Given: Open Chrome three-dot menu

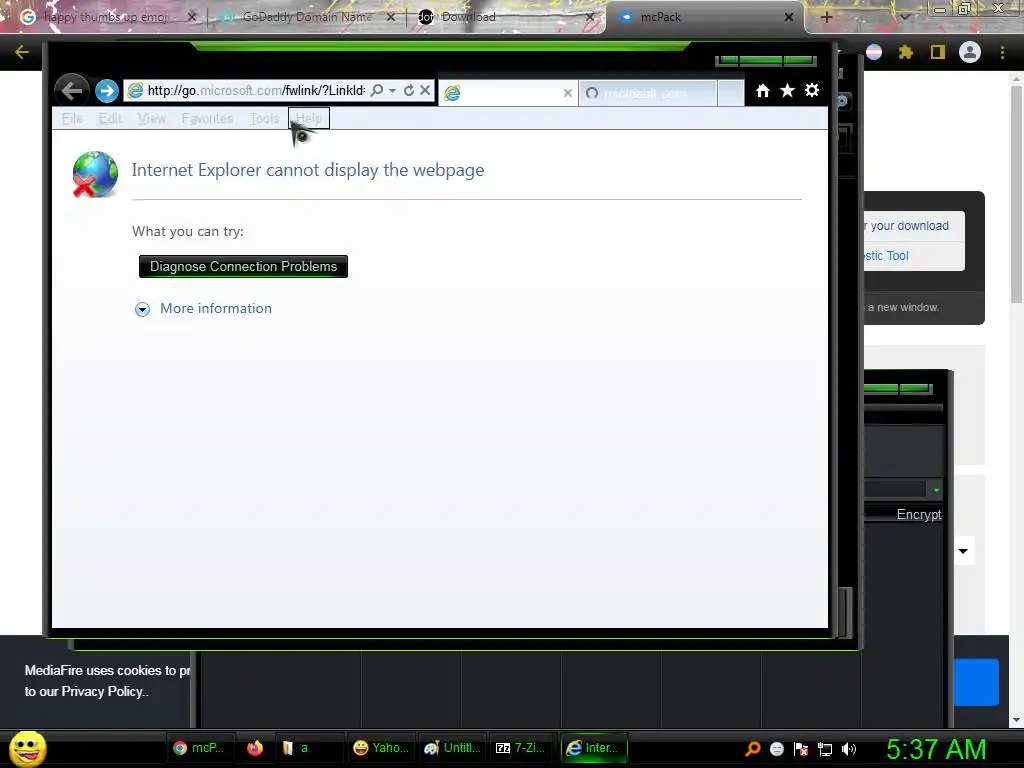Looking at the screenshot, I should click(x=1002, y=52).
